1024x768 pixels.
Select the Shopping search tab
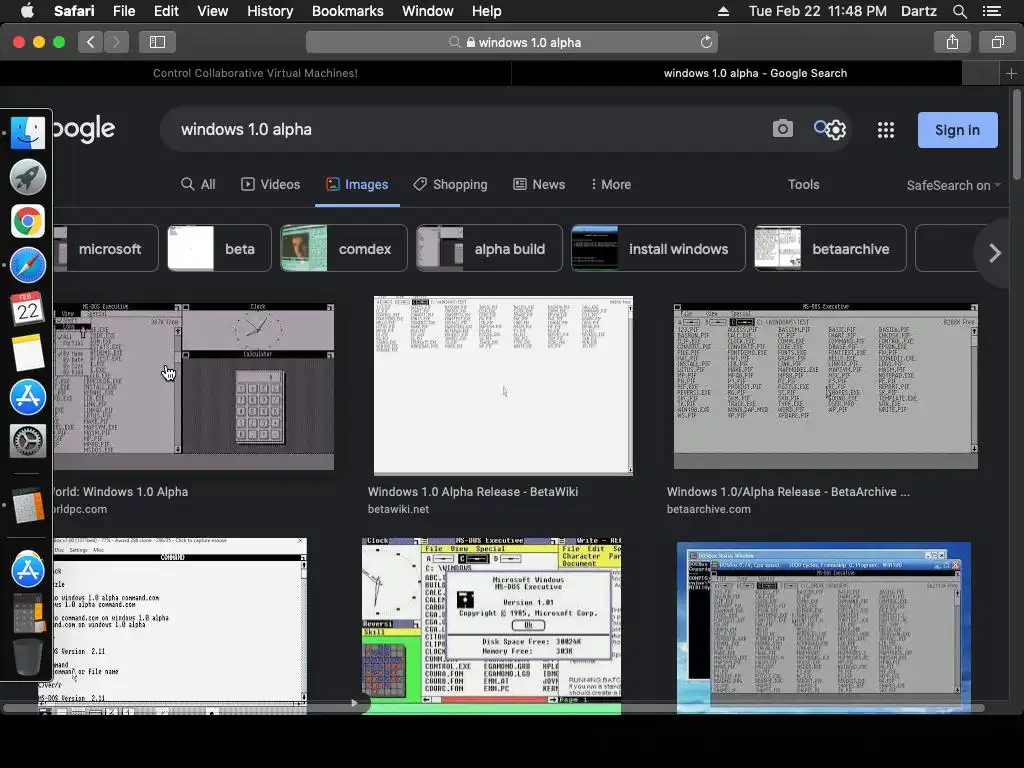click(x=450, y=184)
